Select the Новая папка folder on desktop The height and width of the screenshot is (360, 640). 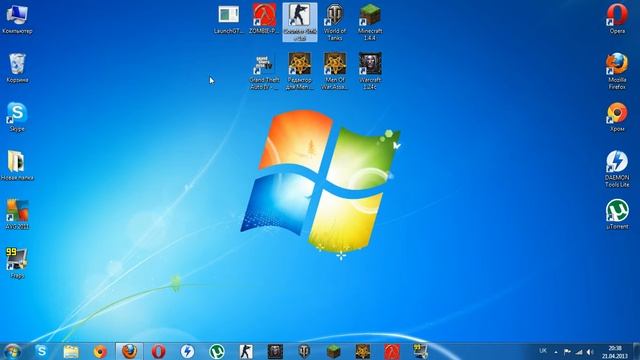point(17,166)
